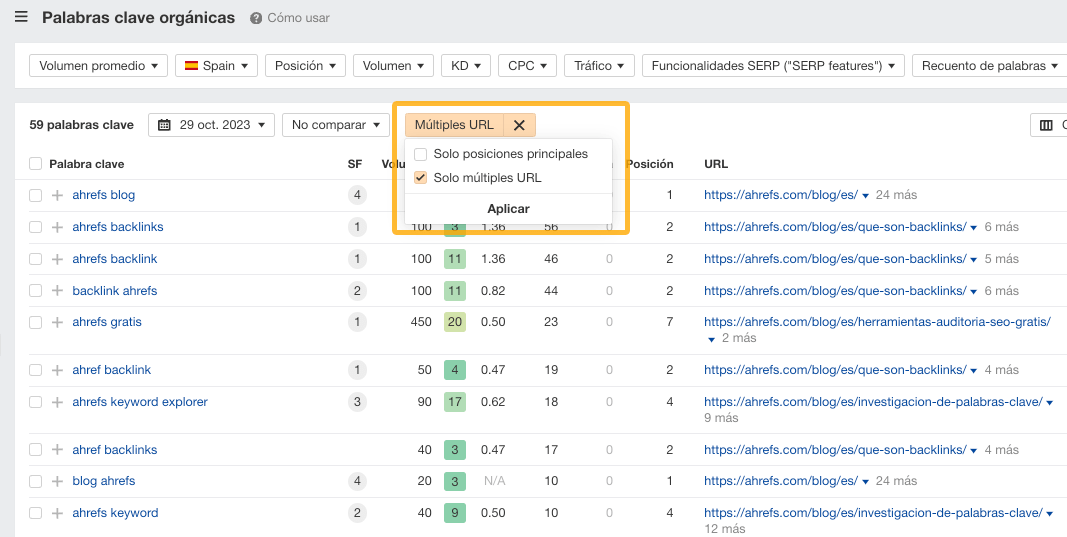Click the plus icon beside ahrefs keyword
Image resolution: width=1067 pixels, height=537 pixels.
(57, 513)
